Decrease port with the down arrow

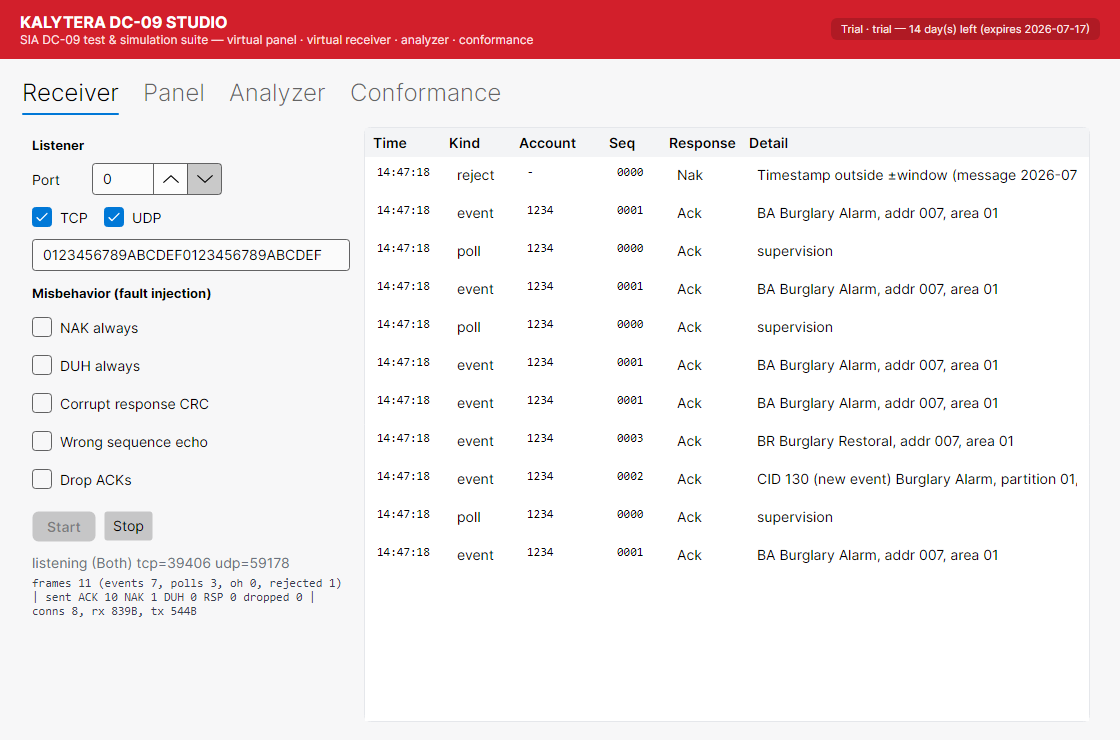pyautogui.click(x=204, y=179)
